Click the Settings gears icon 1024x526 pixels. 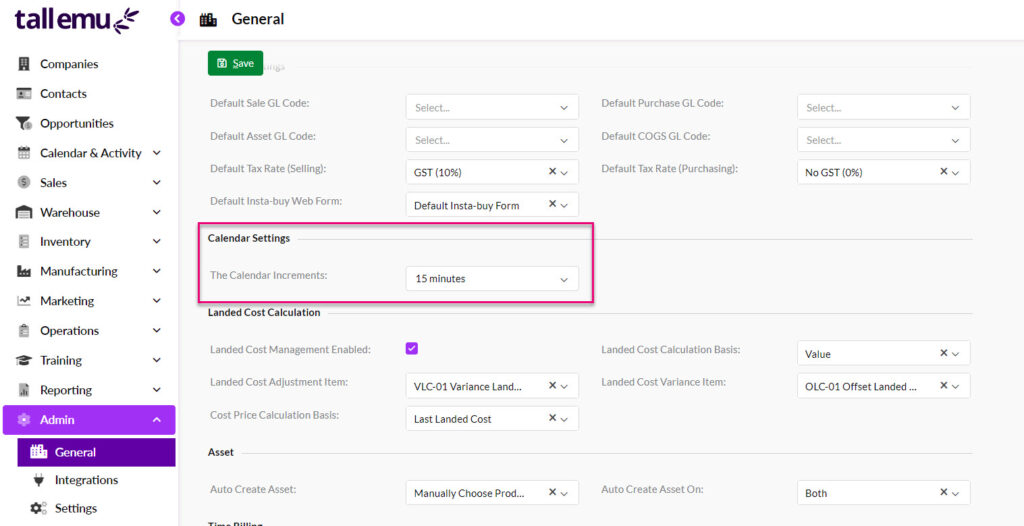39,508
